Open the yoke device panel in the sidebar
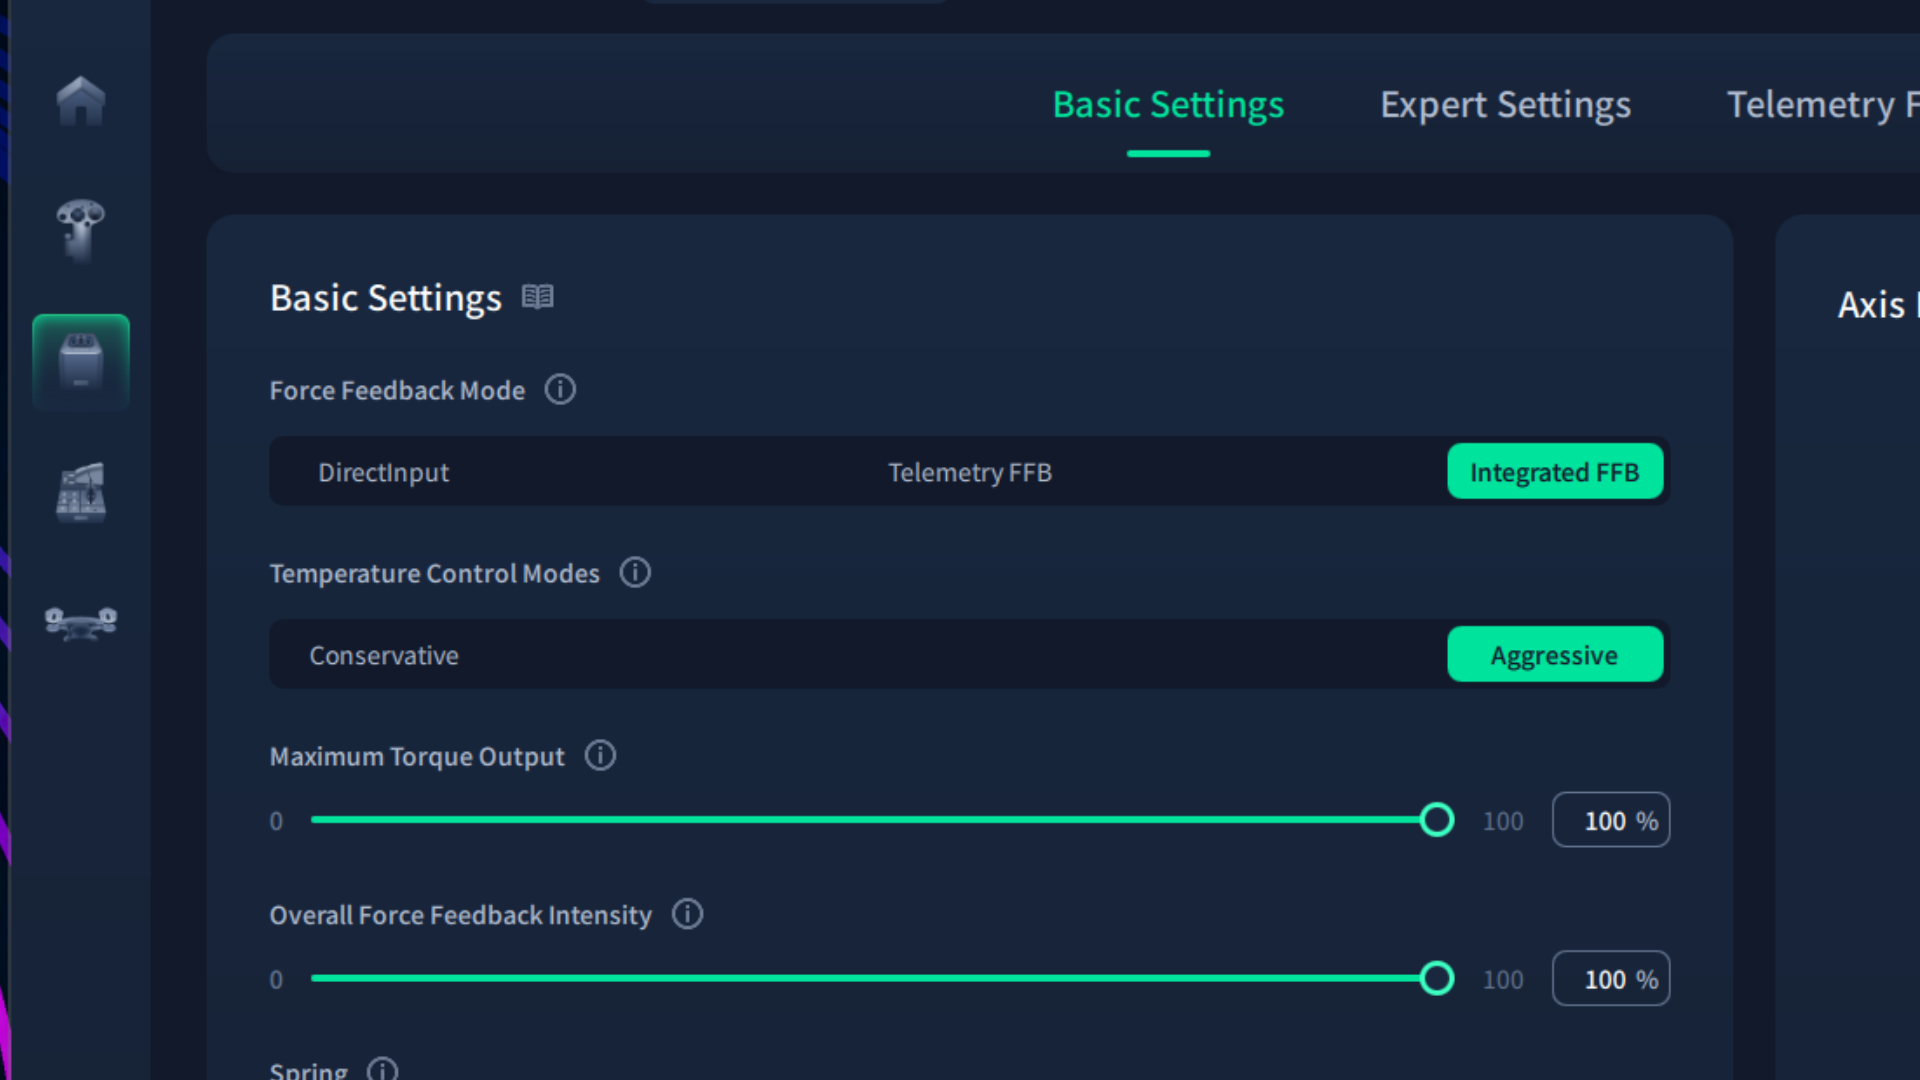 tap(80, 622)
